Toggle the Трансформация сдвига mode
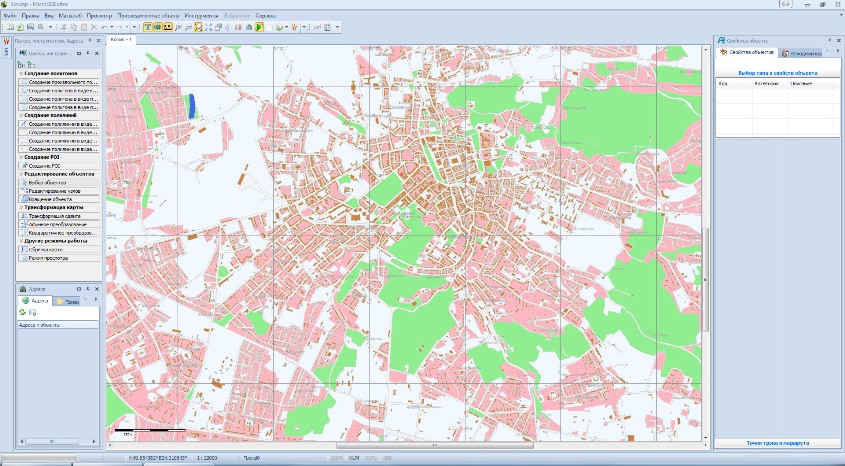 click(x=53, y=216)
